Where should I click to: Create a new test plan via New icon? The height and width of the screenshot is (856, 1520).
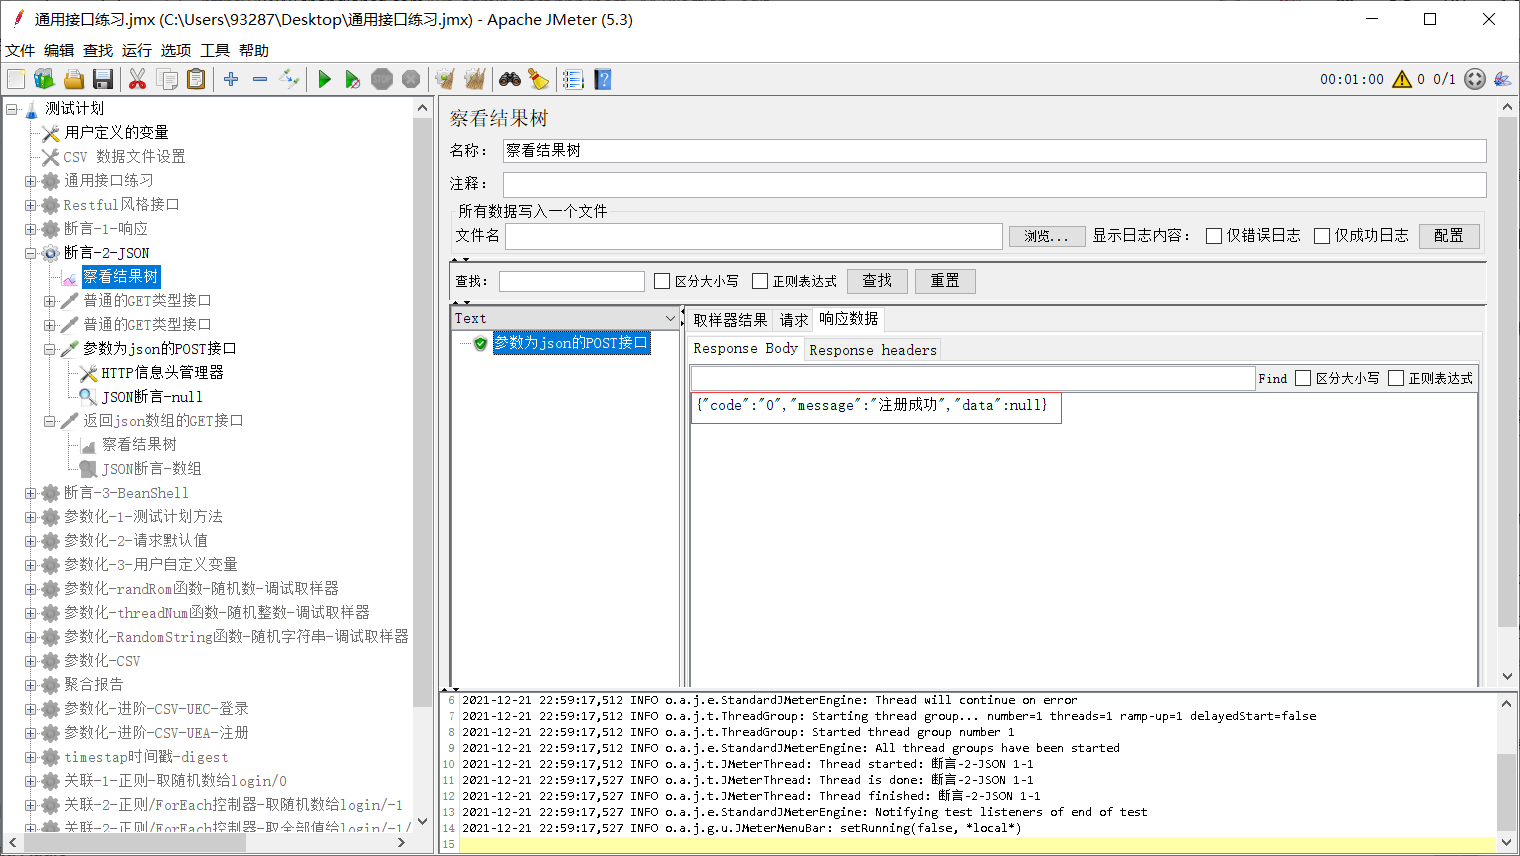[16, 79]
